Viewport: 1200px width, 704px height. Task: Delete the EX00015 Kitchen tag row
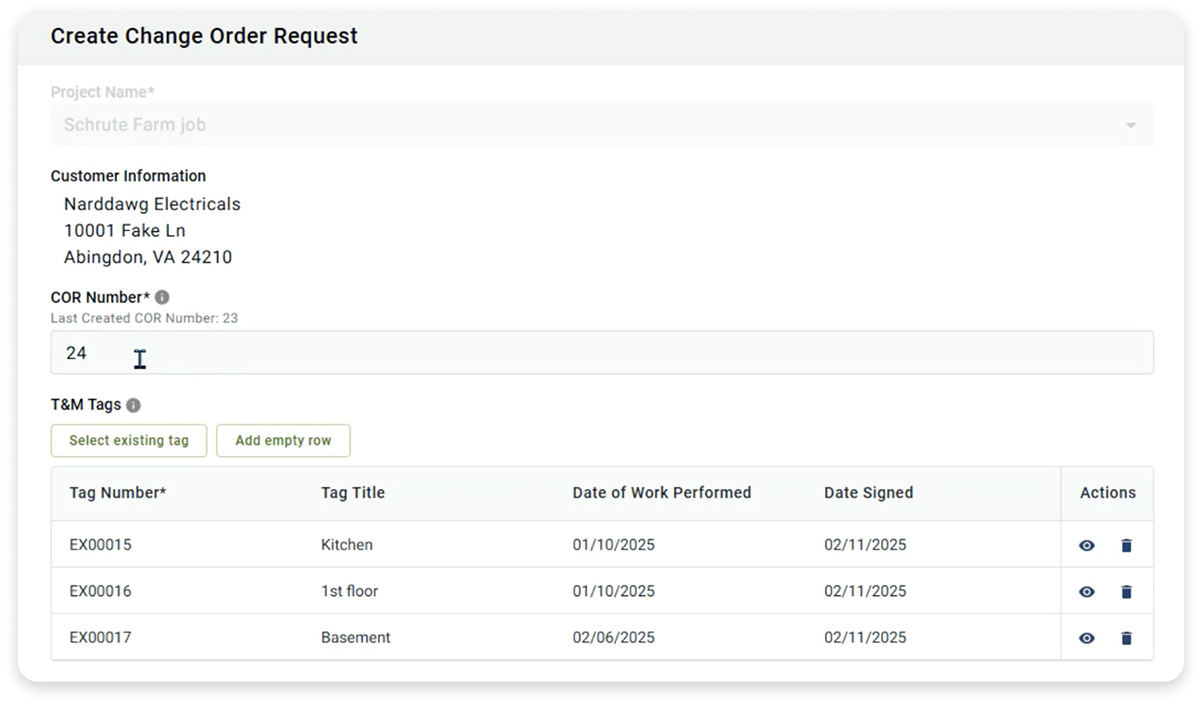point(1126,546)
